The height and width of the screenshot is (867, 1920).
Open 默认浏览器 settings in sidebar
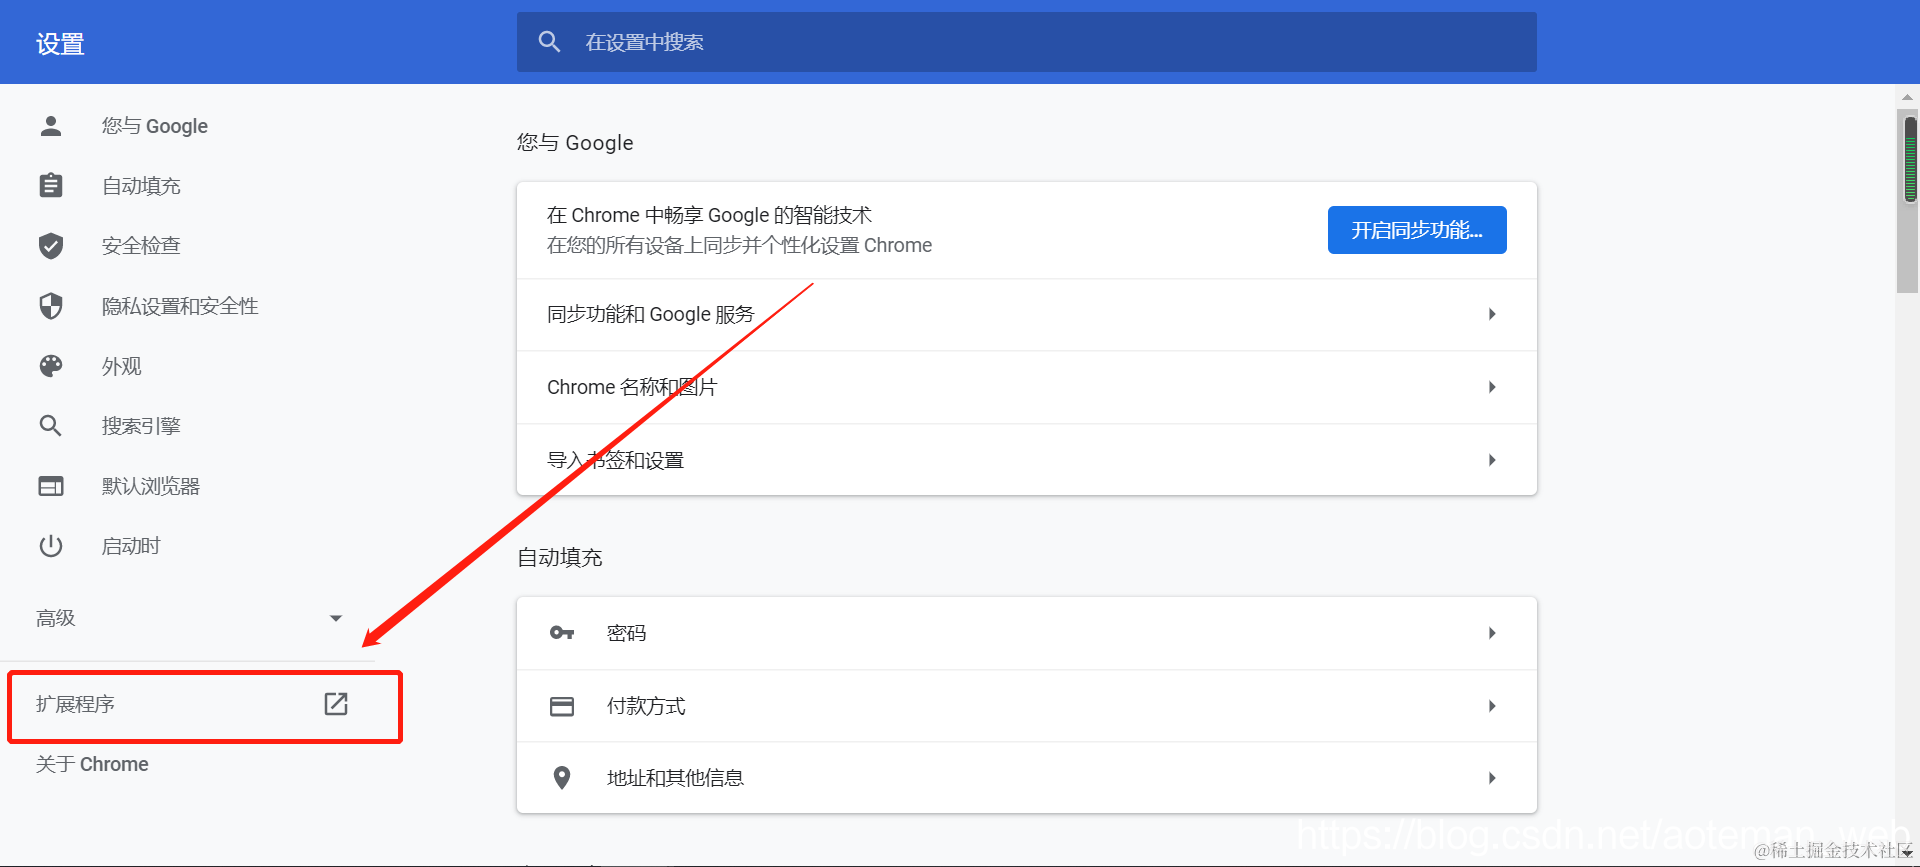click(x=151, y=486)
